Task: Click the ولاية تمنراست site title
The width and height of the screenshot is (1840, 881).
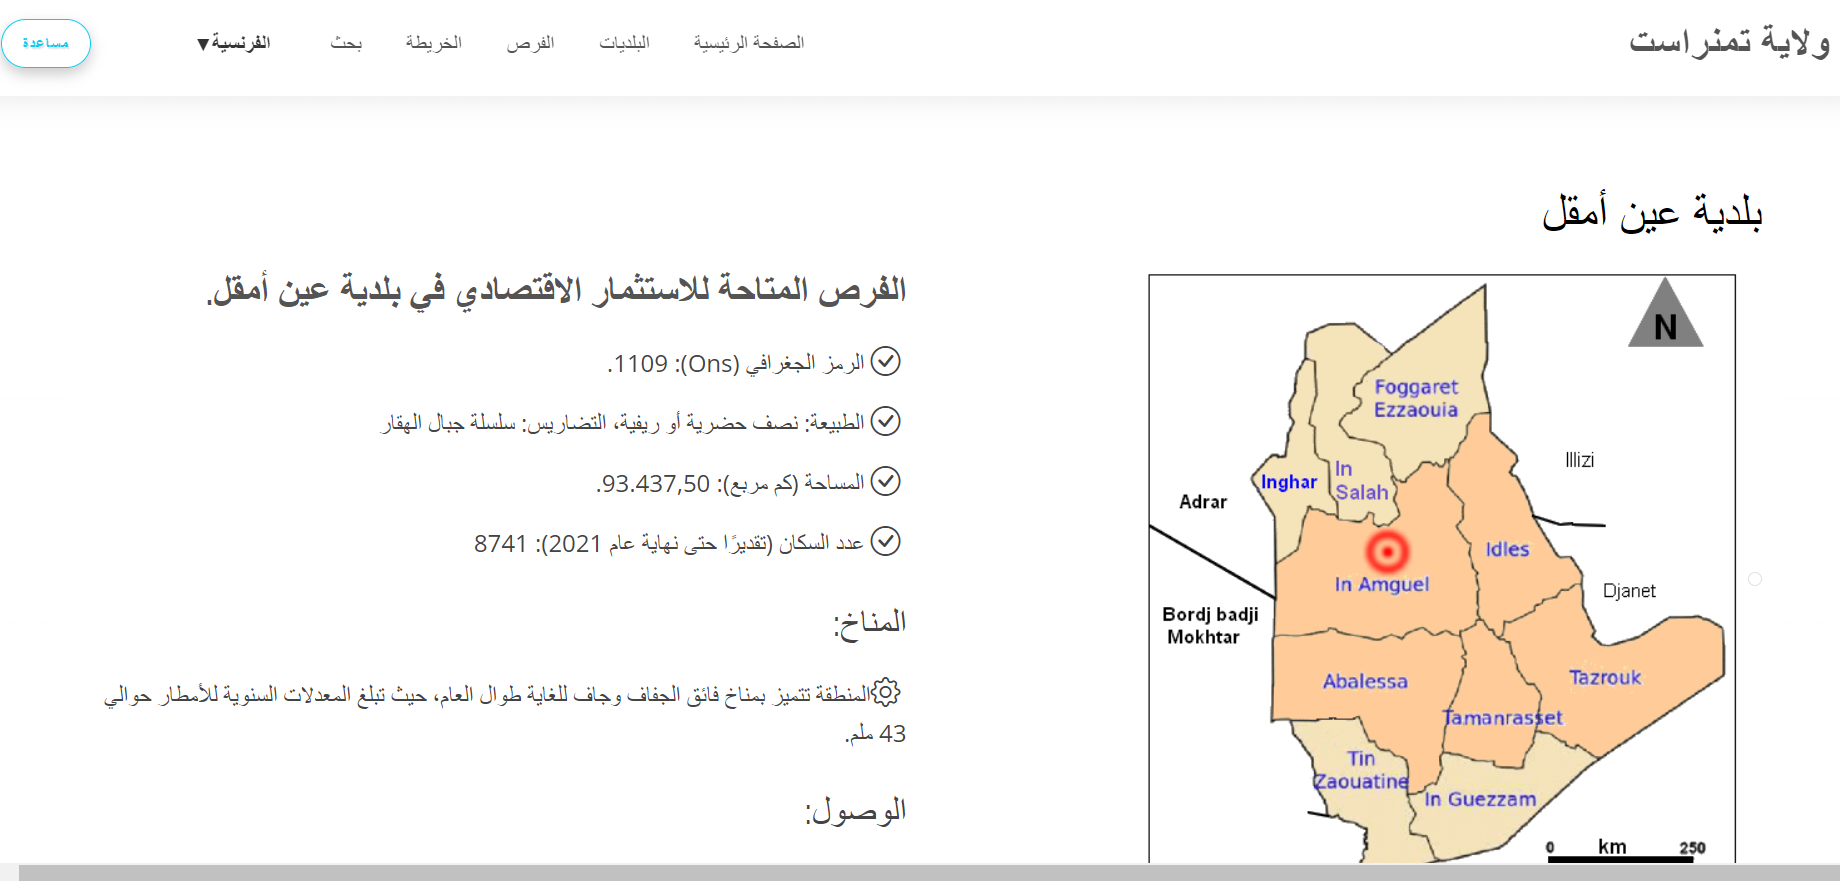Action: pos(1729,42)
